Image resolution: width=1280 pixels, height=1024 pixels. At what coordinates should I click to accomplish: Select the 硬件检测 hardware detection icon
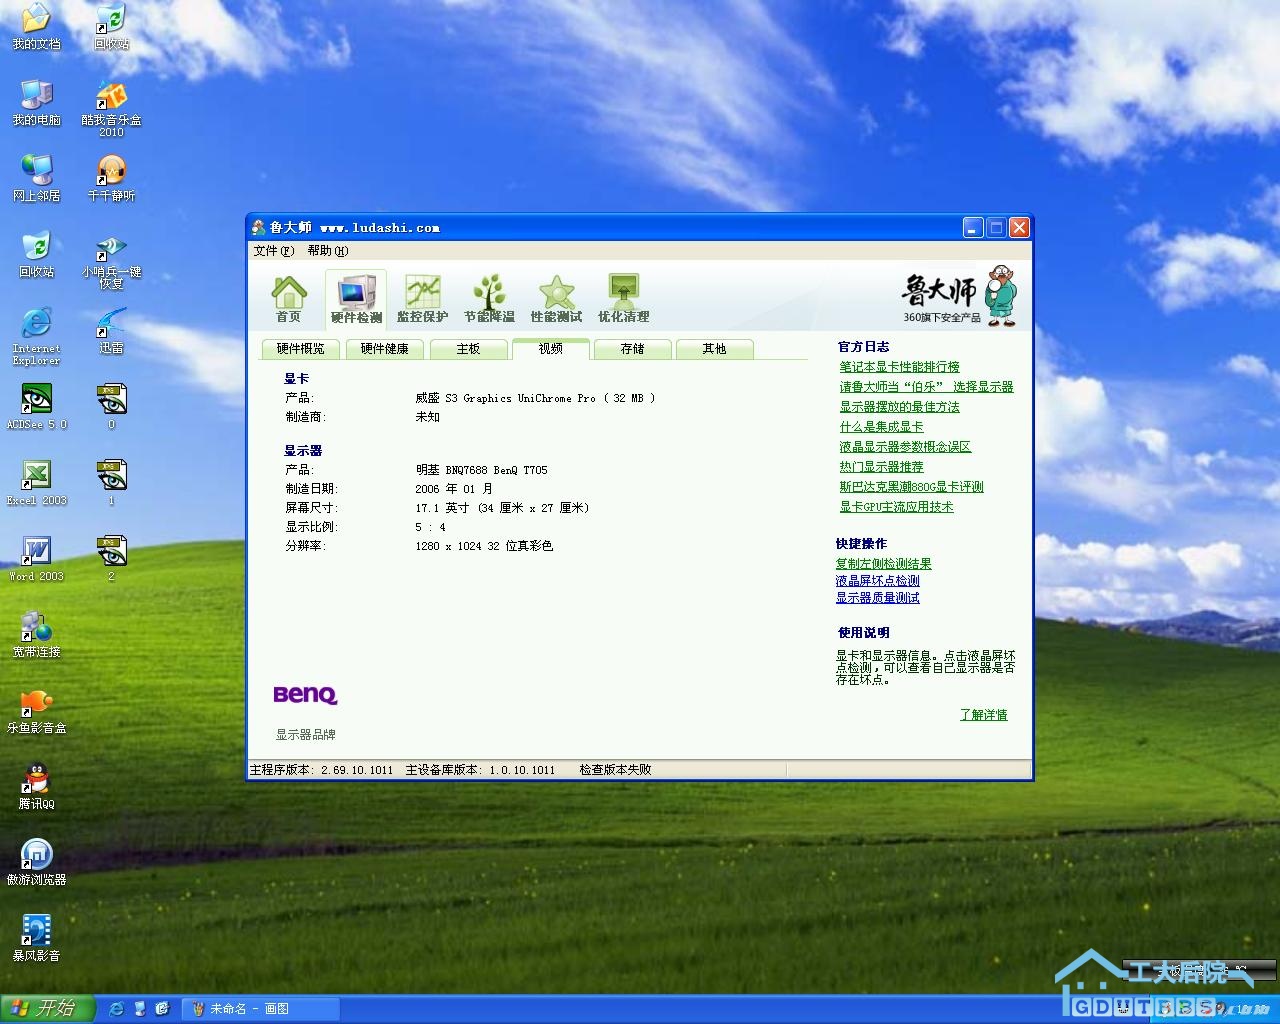(356, 298)
